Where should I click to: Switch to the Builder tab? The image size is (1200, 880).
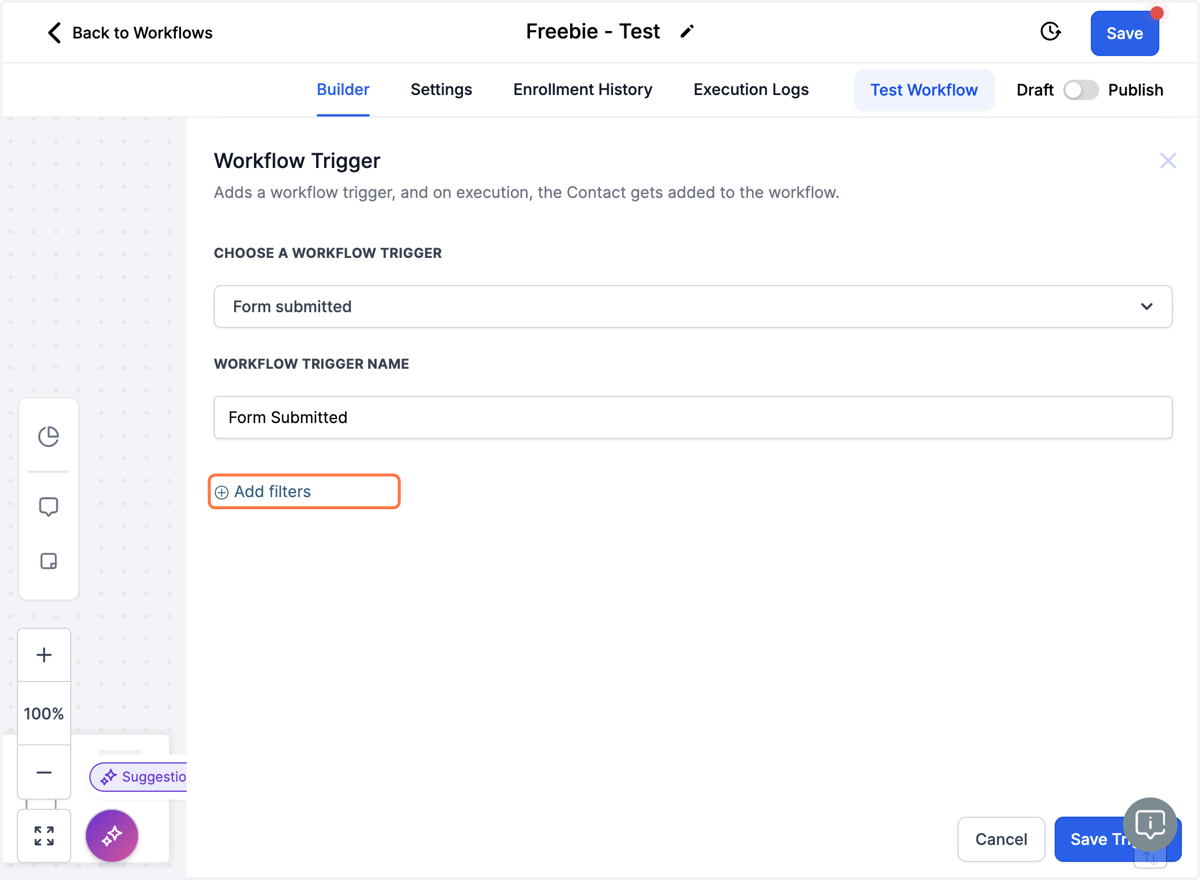(343, 89)
